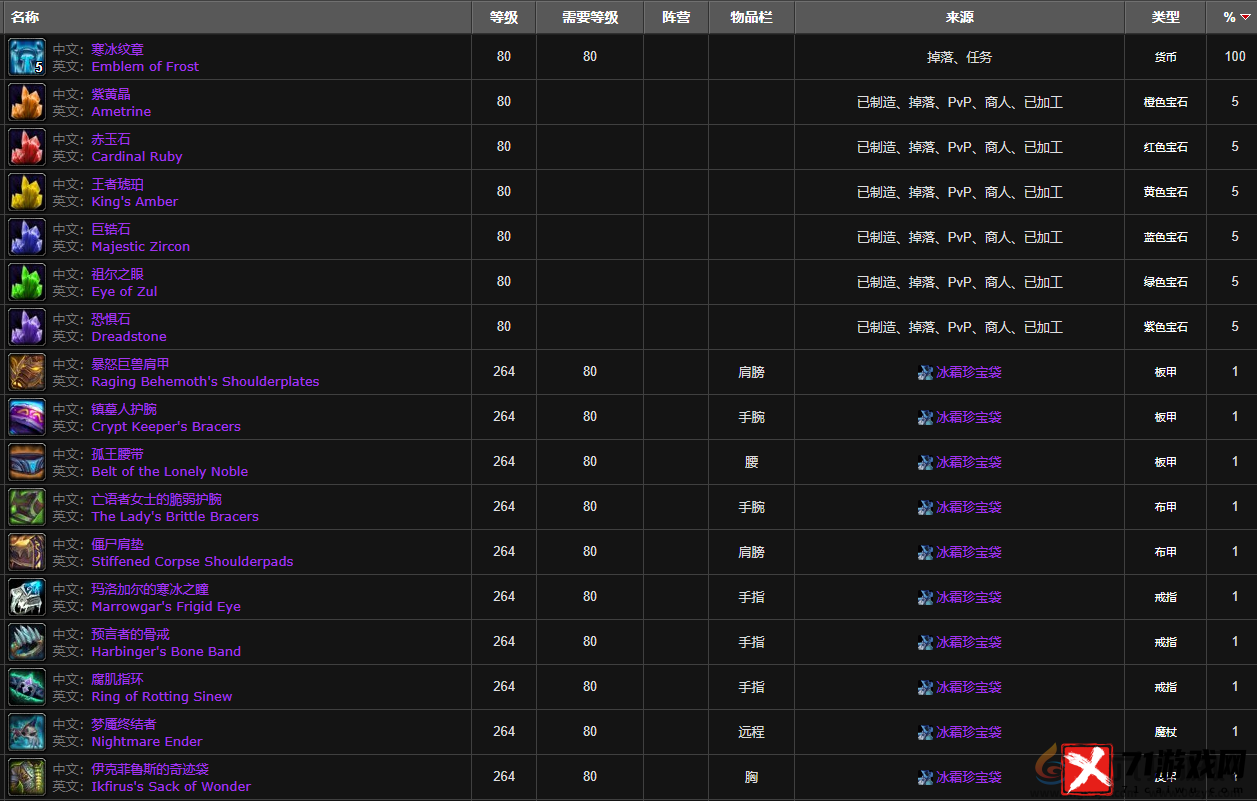Open the Dreadstone item link

129,336
